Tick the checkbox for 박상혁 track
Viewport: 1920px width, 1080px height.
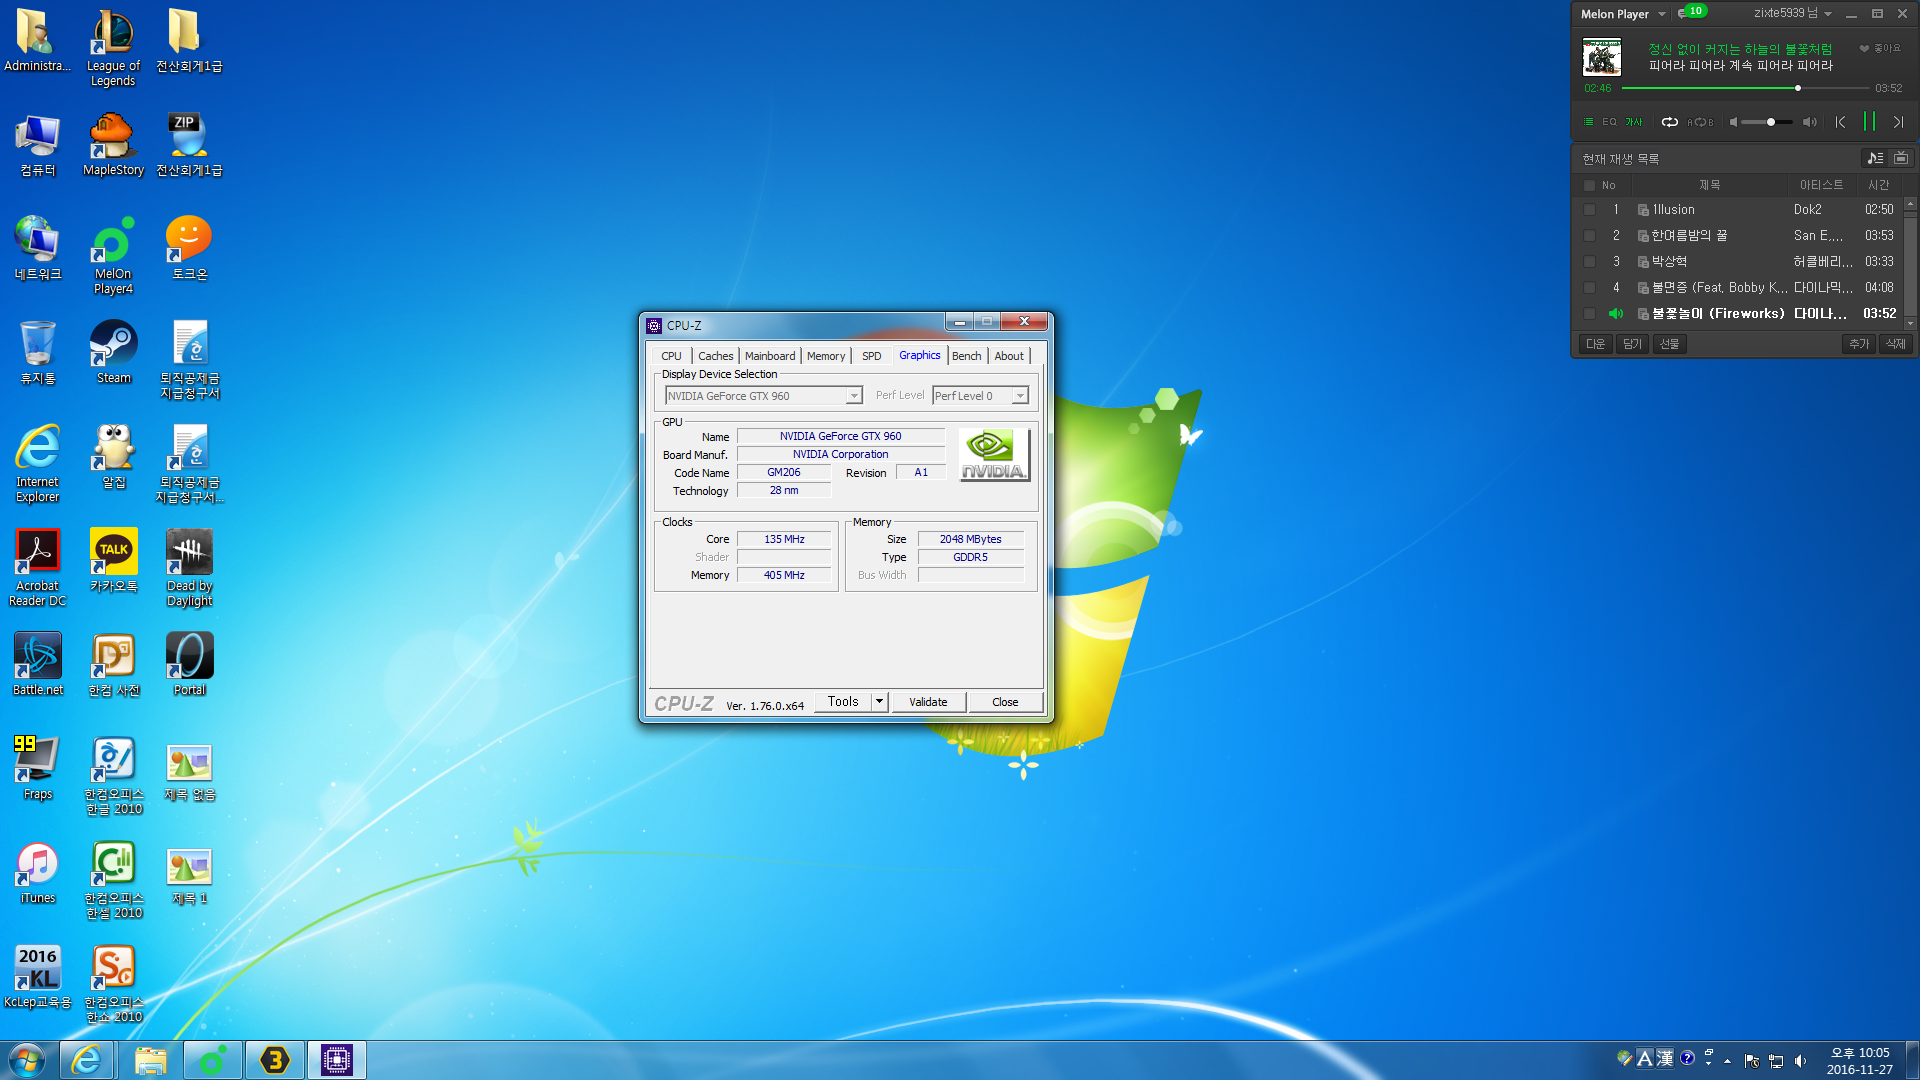pos(1589,262)
